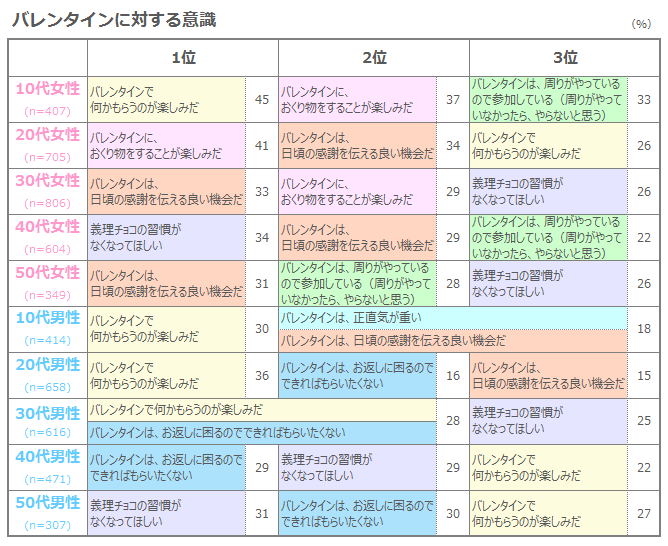Image resolution: width=668 pixels, height=546 pixels.
Task: Click the 50代男性 row label
Action: click(48, 503)
